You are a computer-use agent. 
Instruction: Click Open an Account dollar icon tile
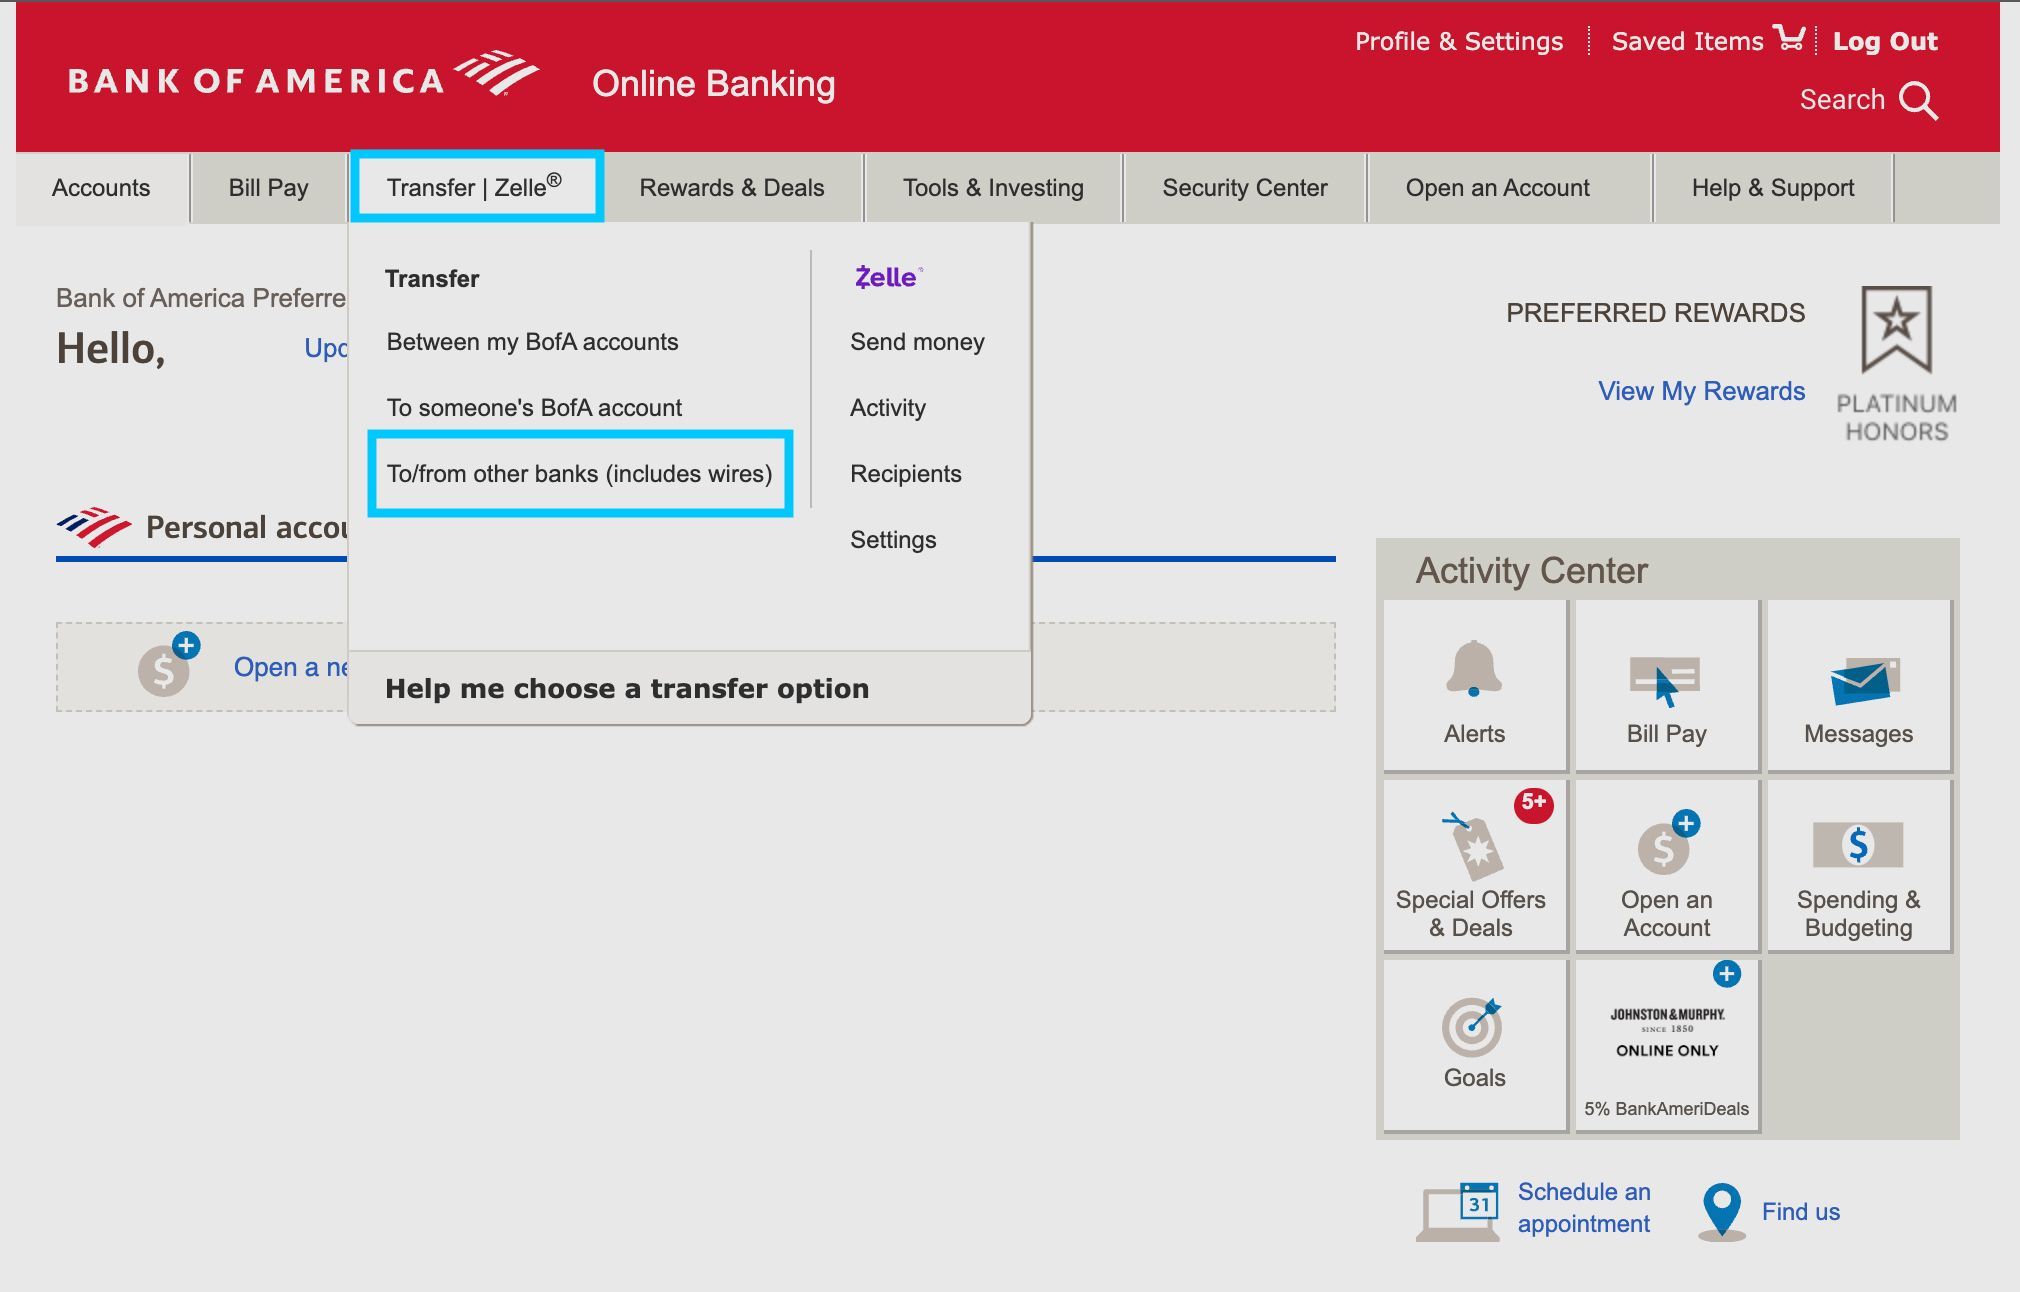[1666, 866]
